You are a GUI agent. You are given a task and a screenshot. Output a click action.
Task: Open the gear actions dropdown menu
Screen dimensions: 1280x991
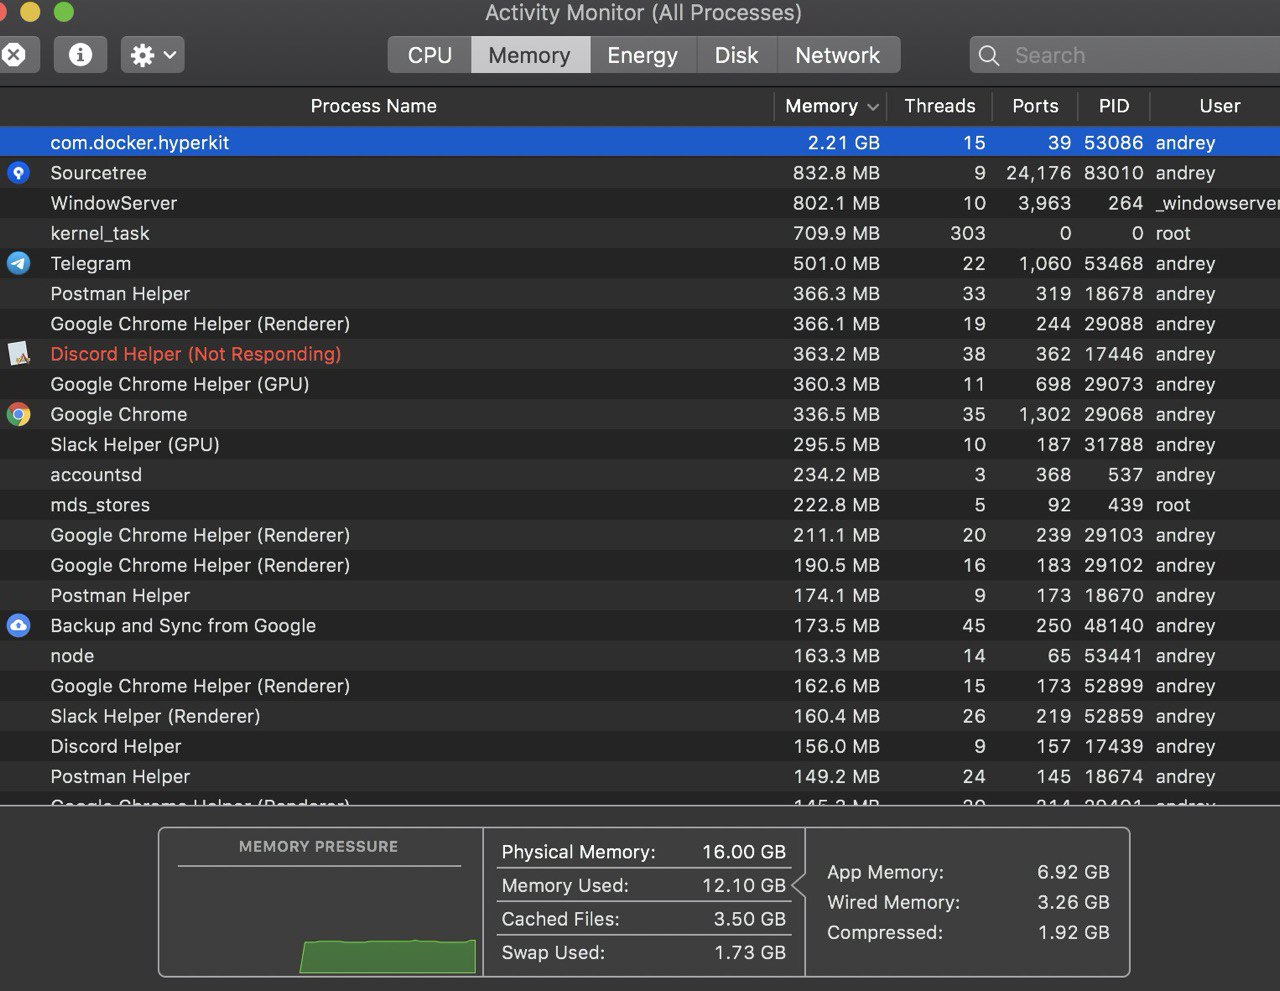tap(152, 55)
